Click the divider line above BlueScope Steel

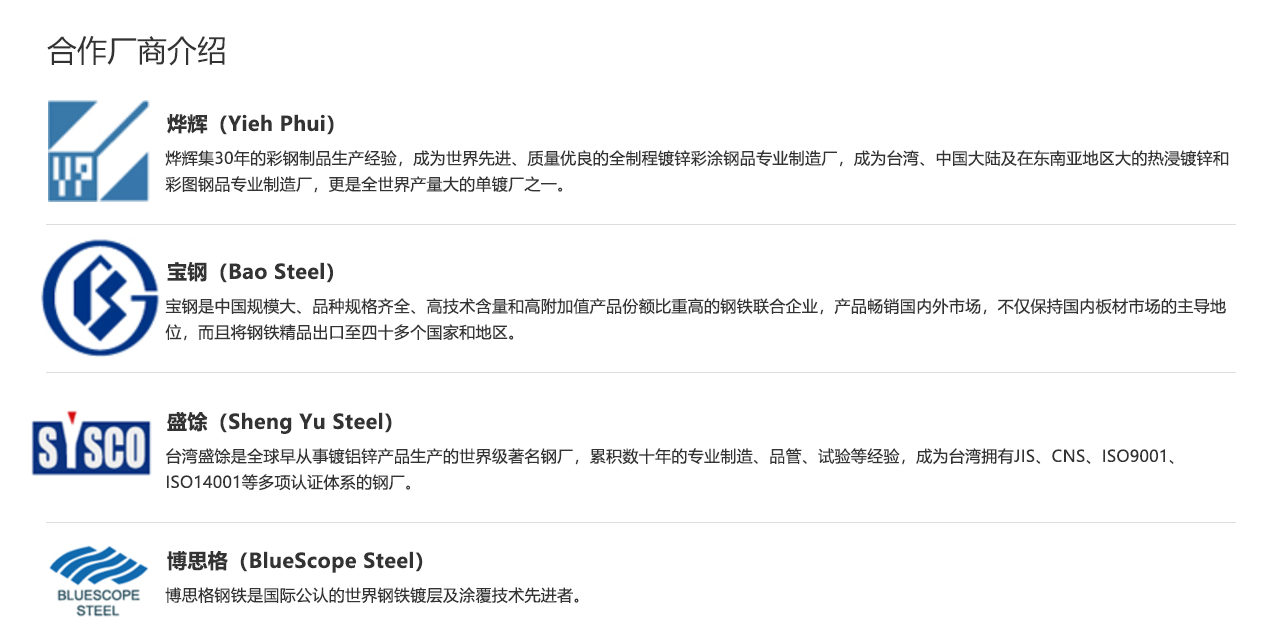(640, 522)
